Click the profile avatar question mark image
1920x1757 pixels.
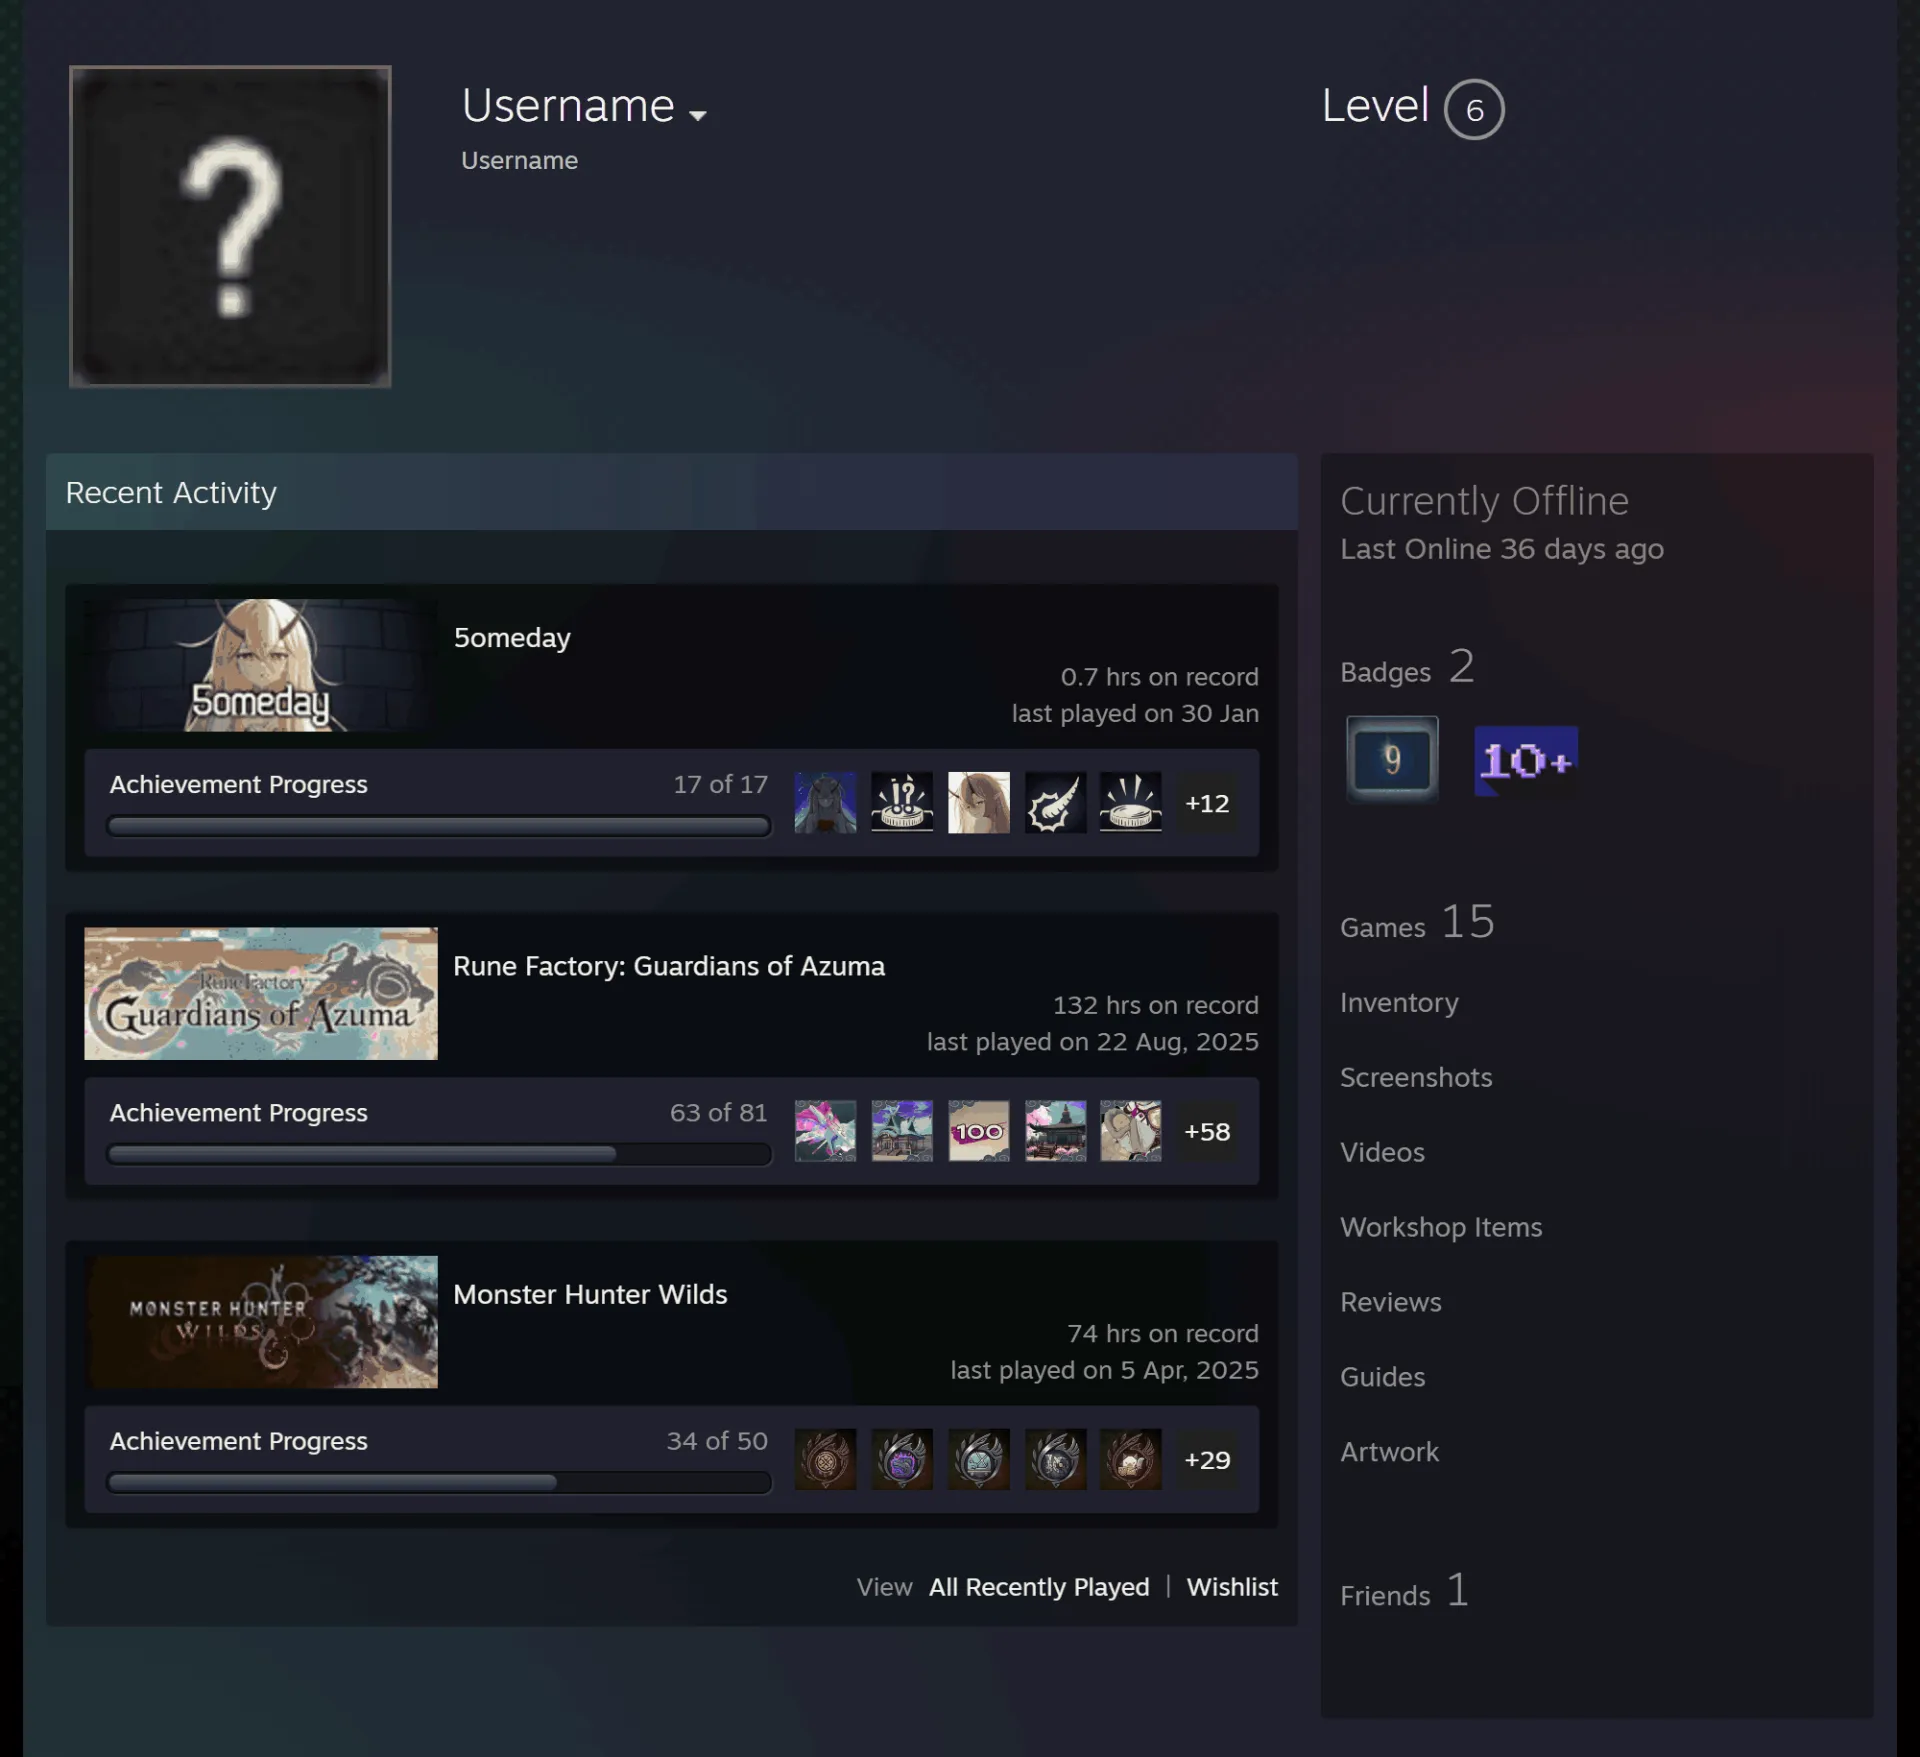[x=230, y=226]
